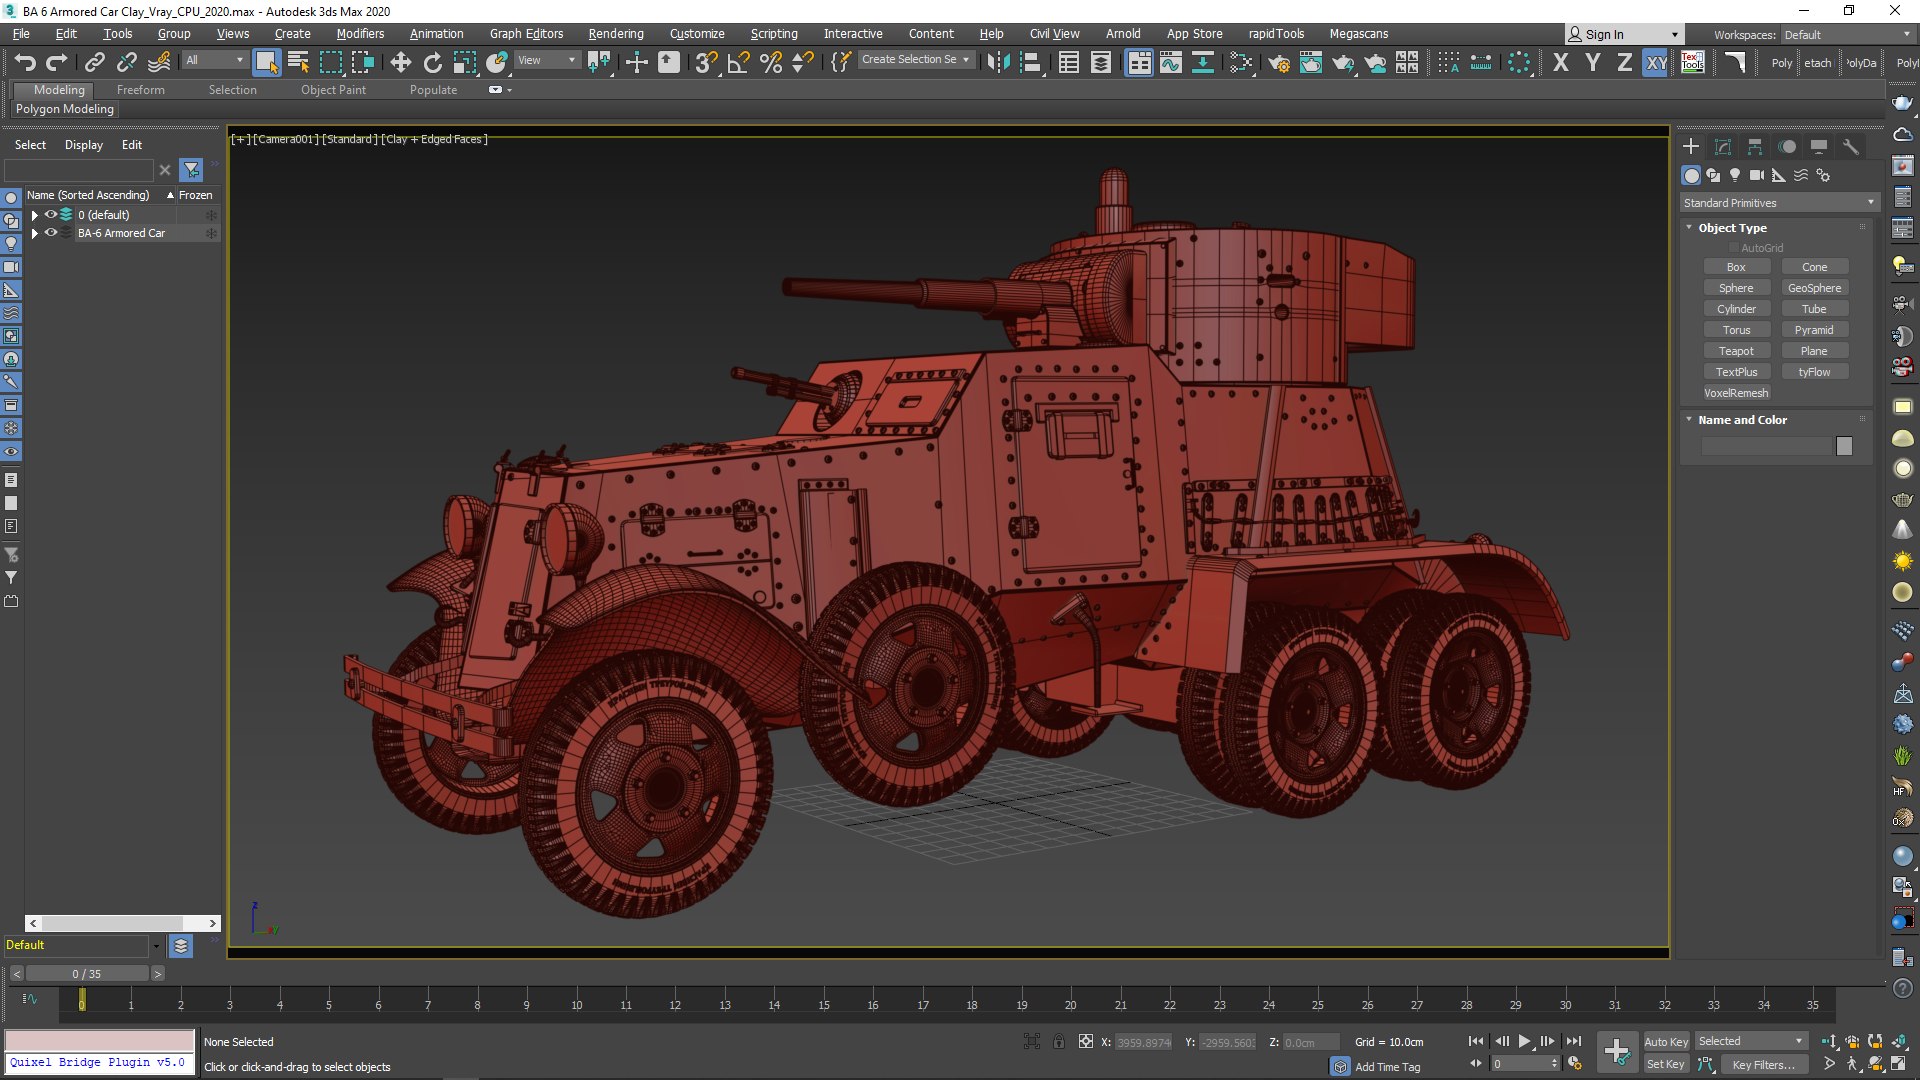1920x1080 pixels.
Task: Switch to the Freeform ribbon tab
Action: pos(140,90)
